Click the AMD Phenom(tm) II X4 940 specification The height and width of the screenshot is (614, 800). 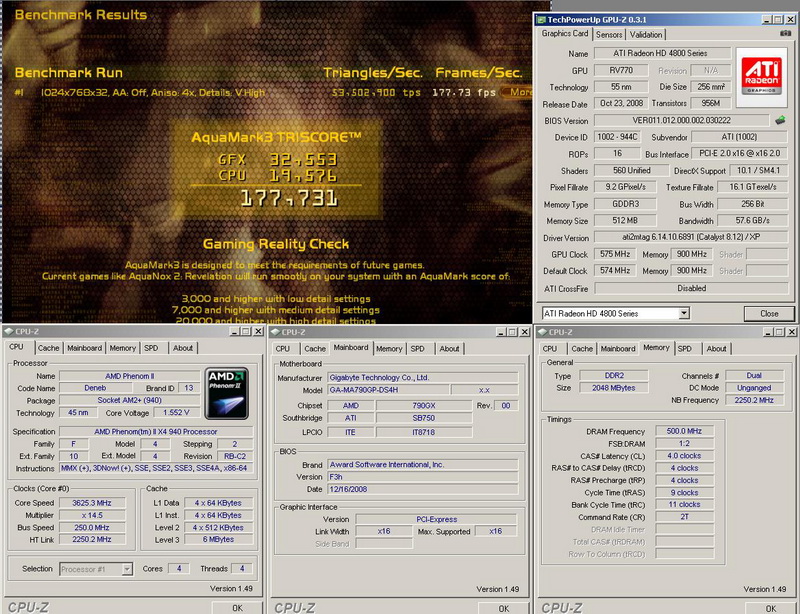click(x=156, y=432)
